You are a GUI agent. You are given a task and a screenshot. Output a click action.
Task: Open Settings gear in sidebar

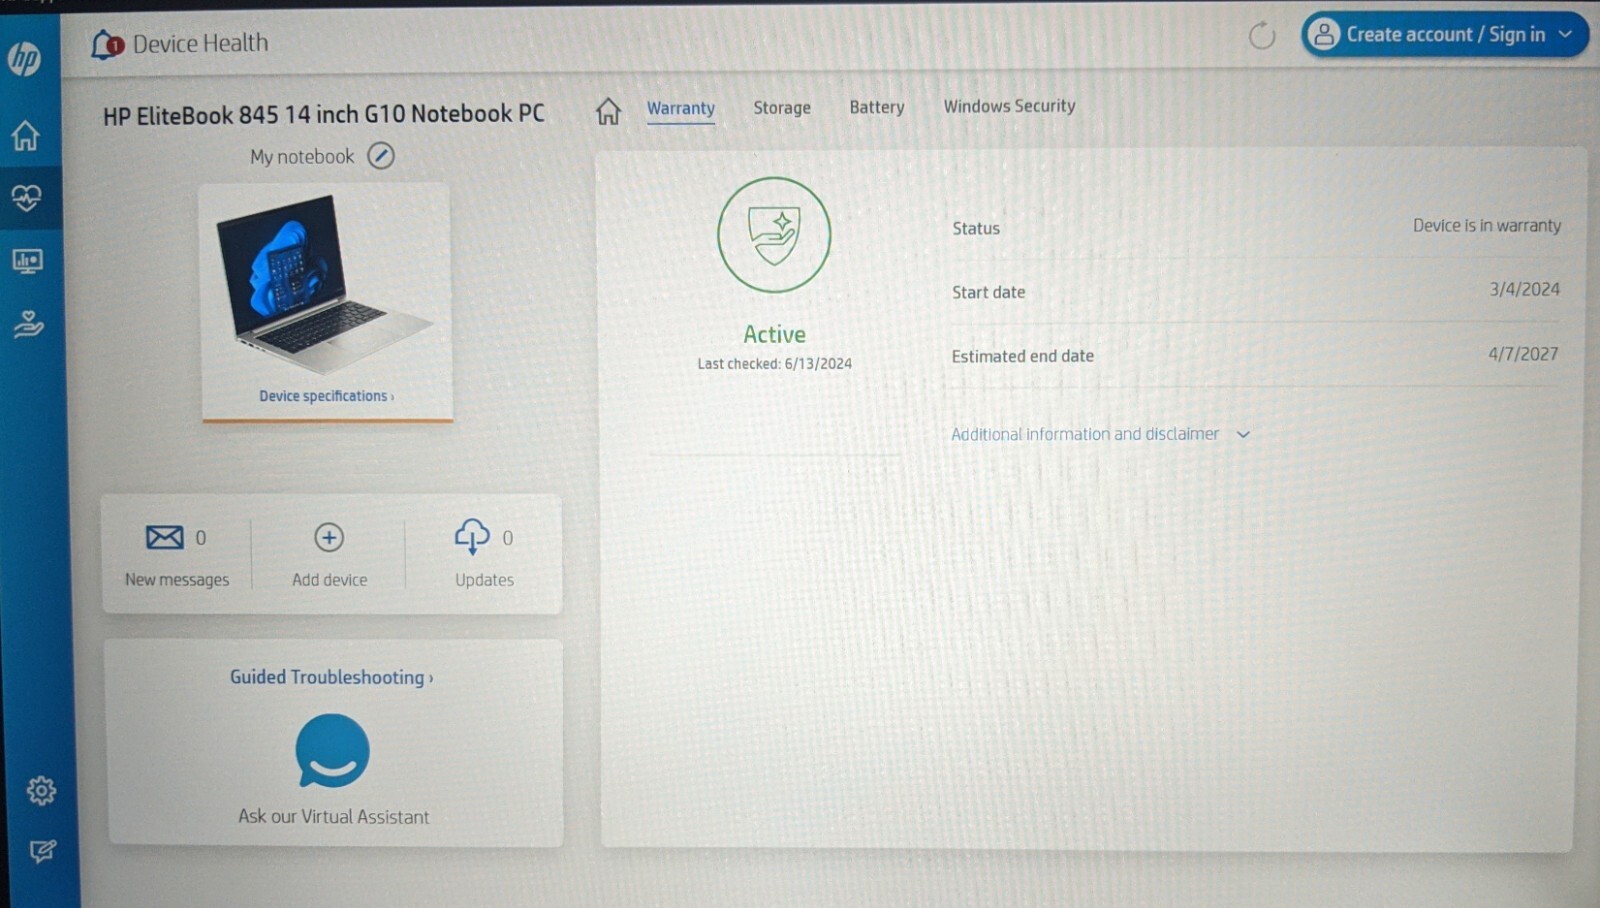[x=41, y=791]
